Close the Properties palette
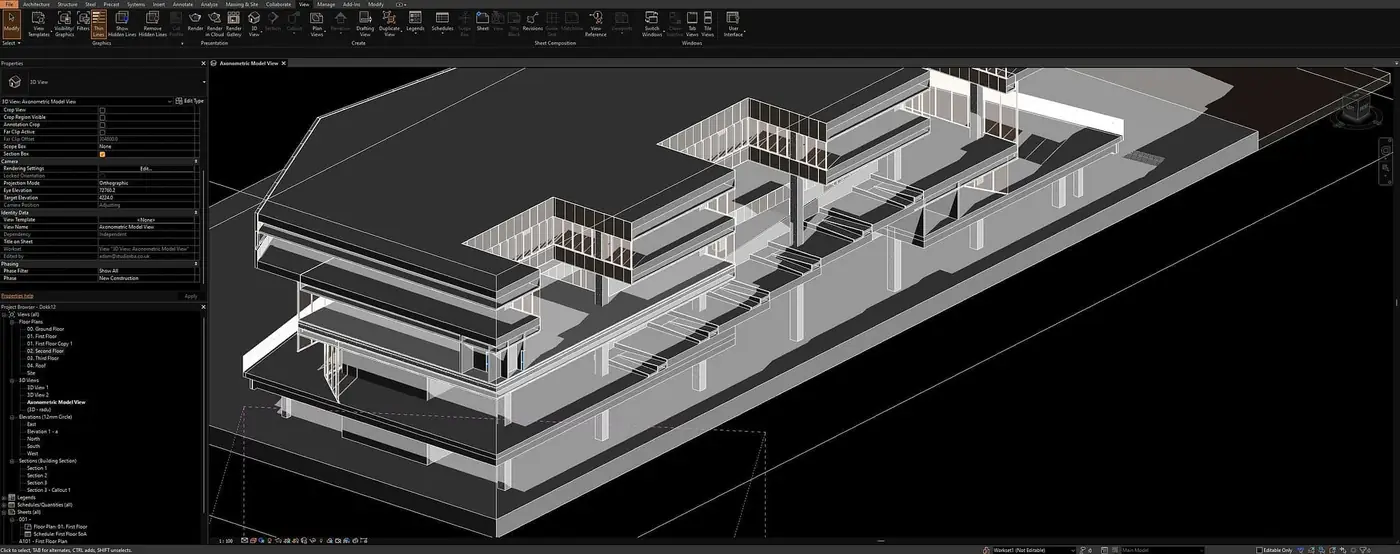The width and height of the screenshot is (1400, 554). [202, 64]
